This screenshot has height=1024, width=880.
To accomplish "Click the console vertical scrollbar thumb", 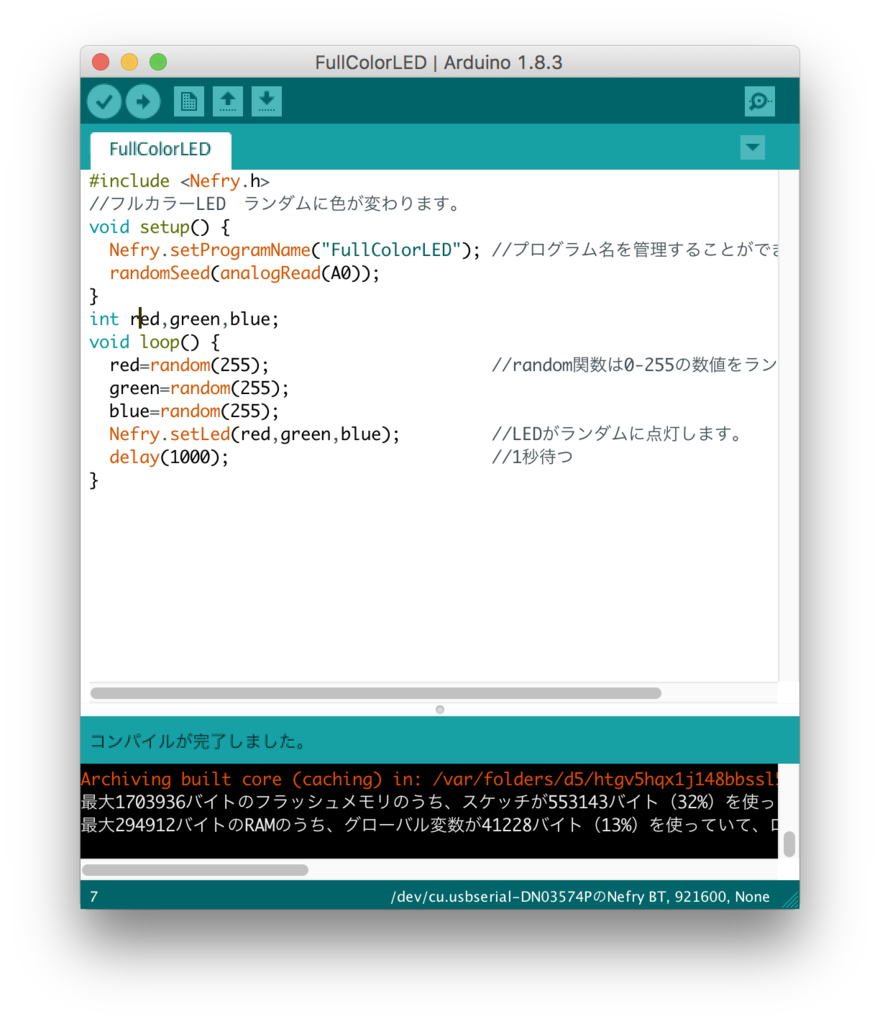I will pos(789,844).
